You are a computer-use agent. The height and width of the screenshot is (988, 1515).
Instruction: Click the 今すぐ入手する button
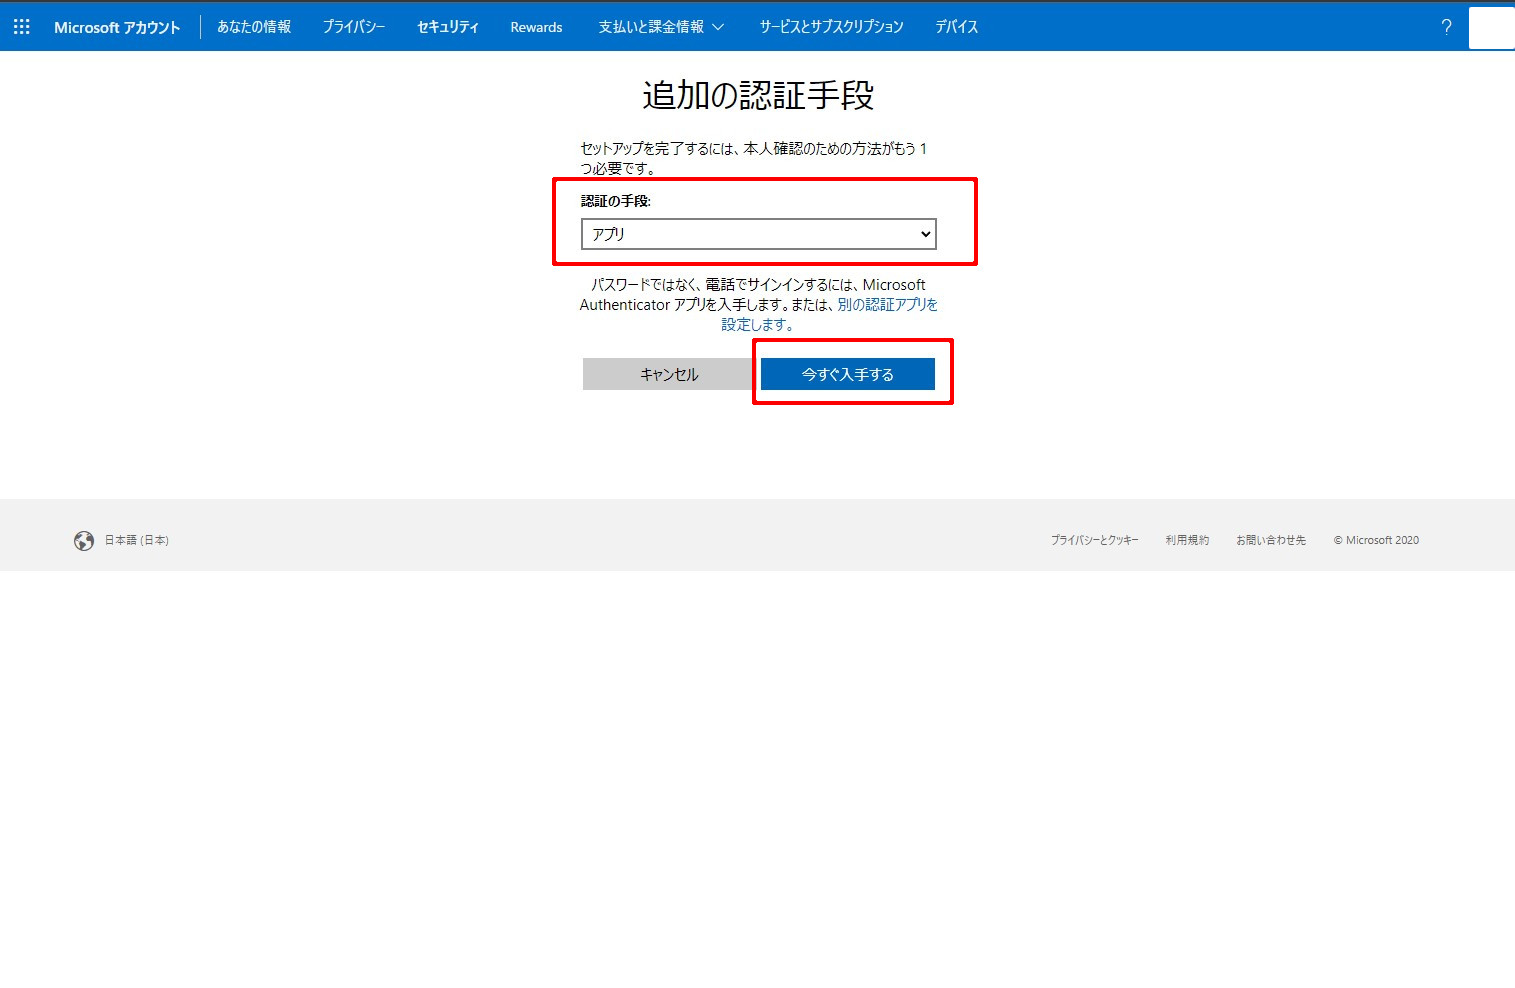[847, 374]
